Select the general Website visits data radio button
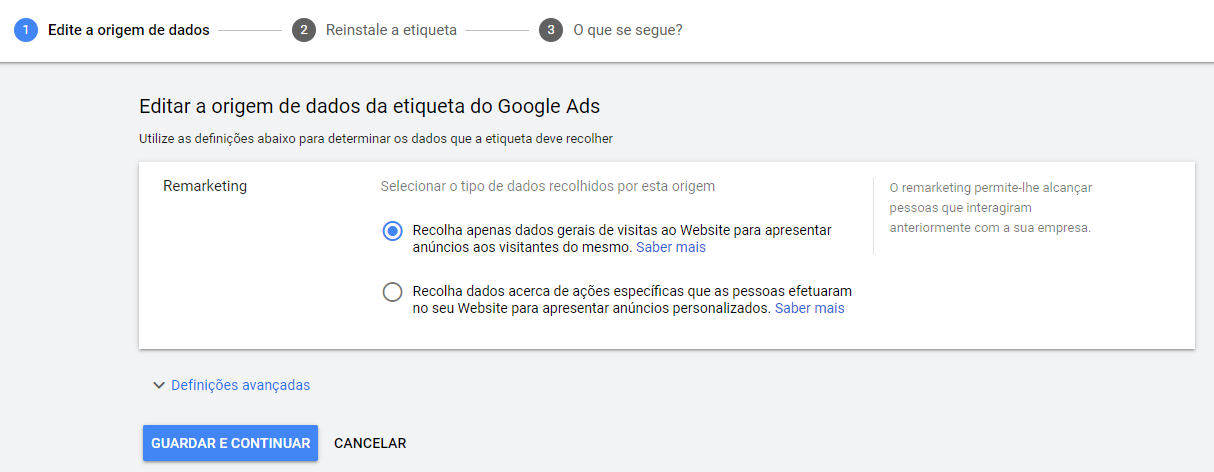 coord(393,231)
